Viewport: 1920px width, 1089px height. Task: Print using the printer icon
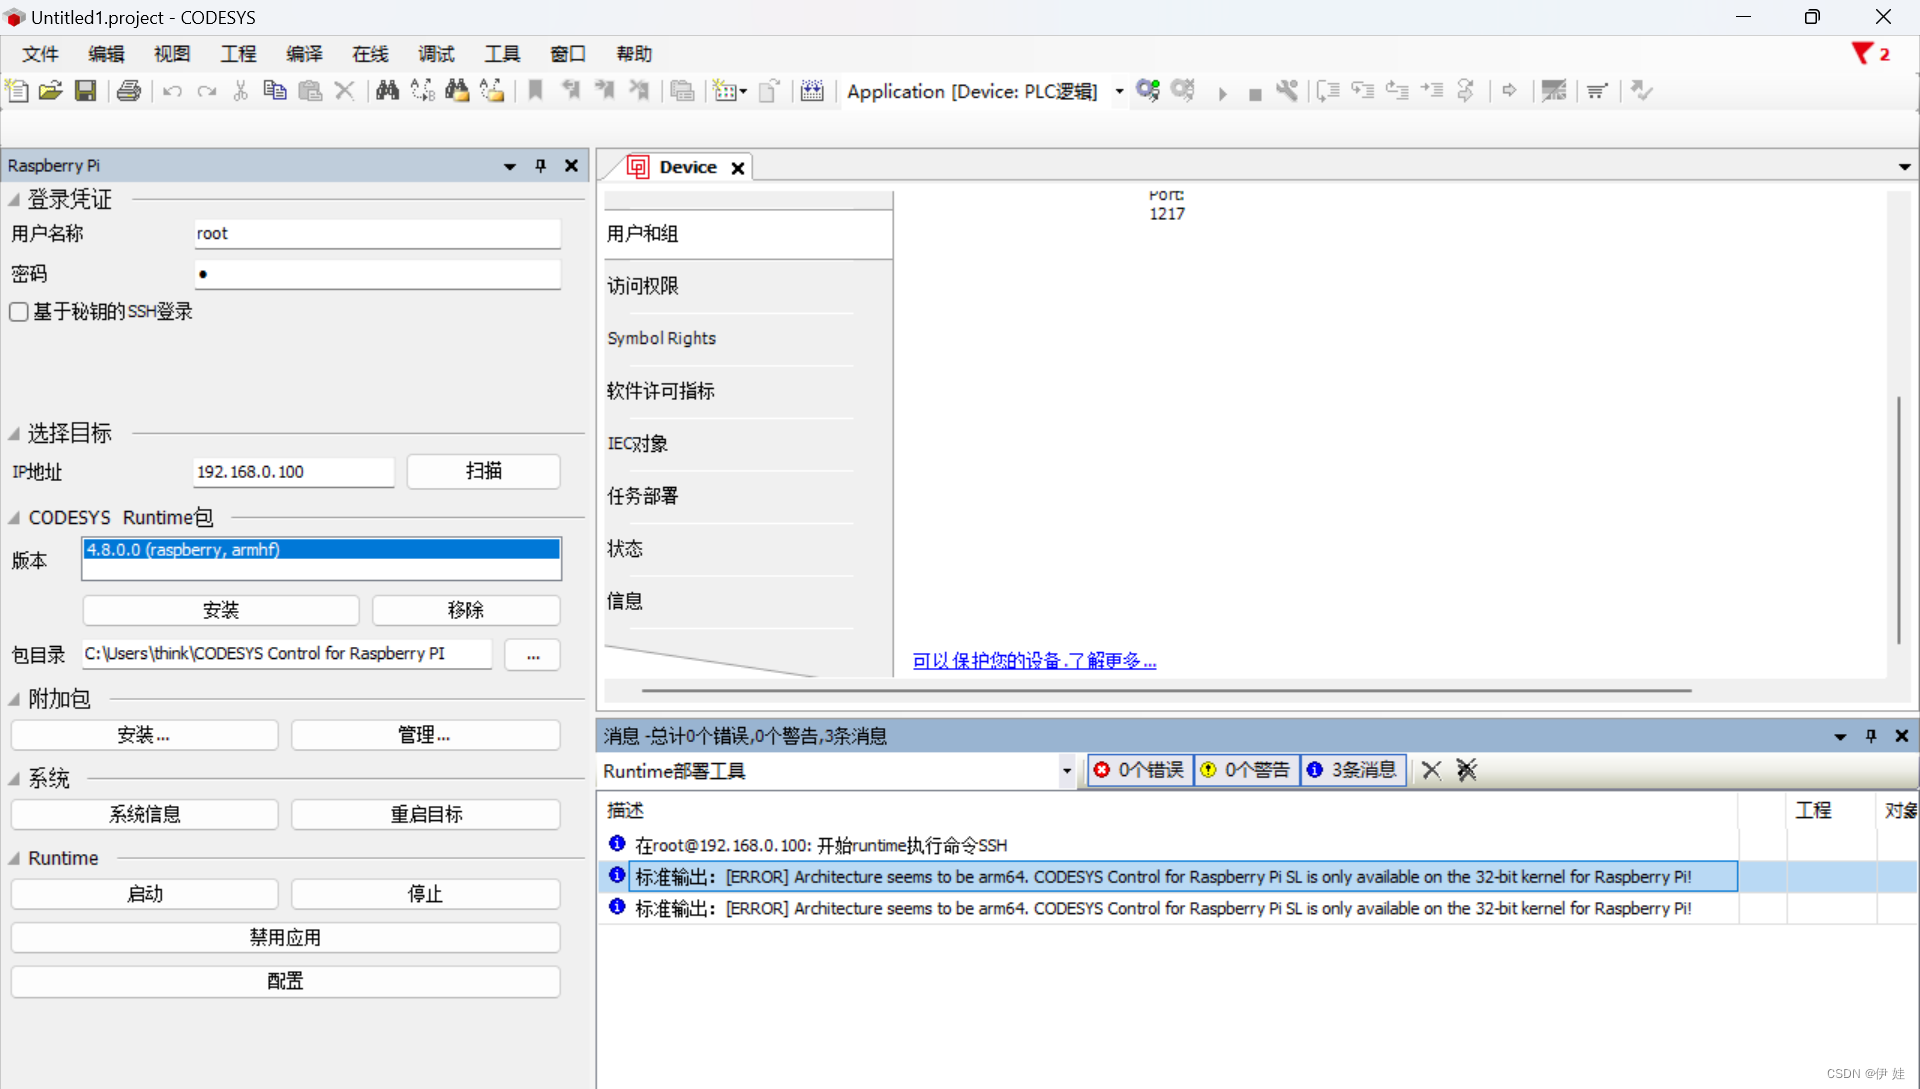pyautogui.click(x=129, y=91)
